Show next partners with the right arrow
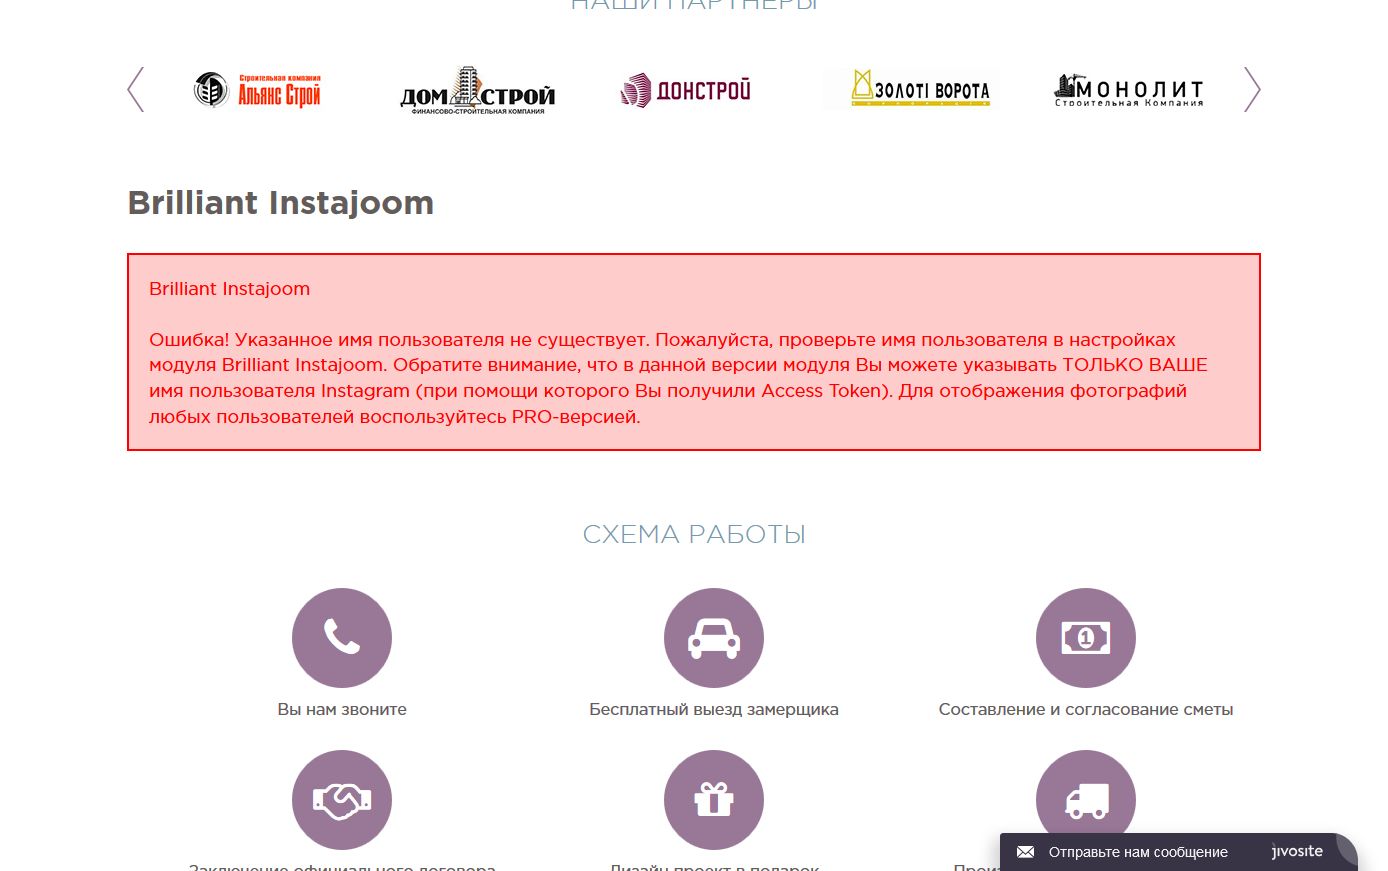 tap(1252, 90)
